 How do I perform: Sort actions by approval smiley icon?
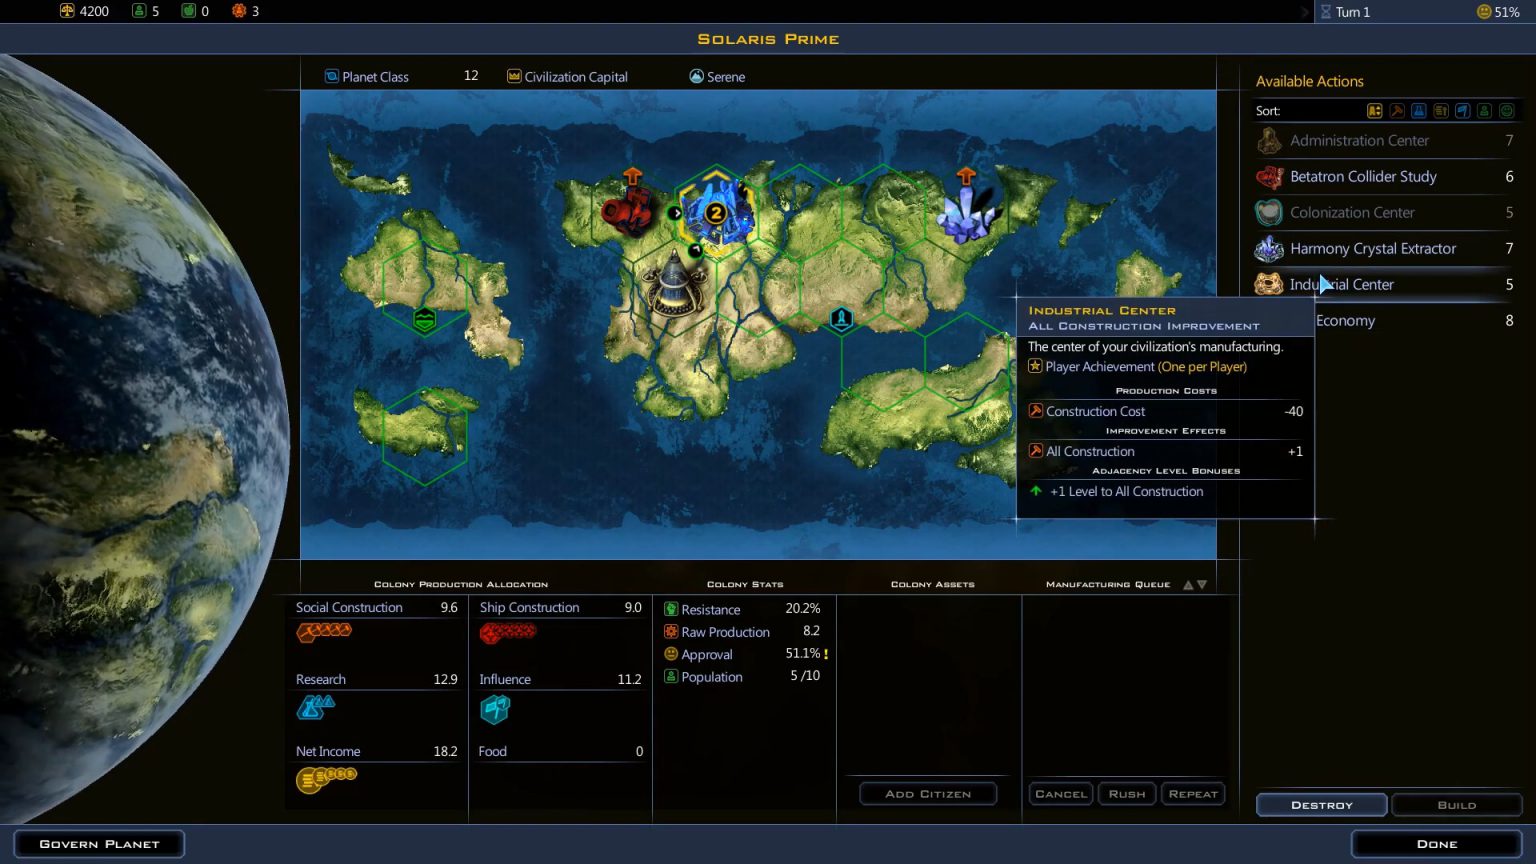pyautogui.click(x=1507, y=111)
